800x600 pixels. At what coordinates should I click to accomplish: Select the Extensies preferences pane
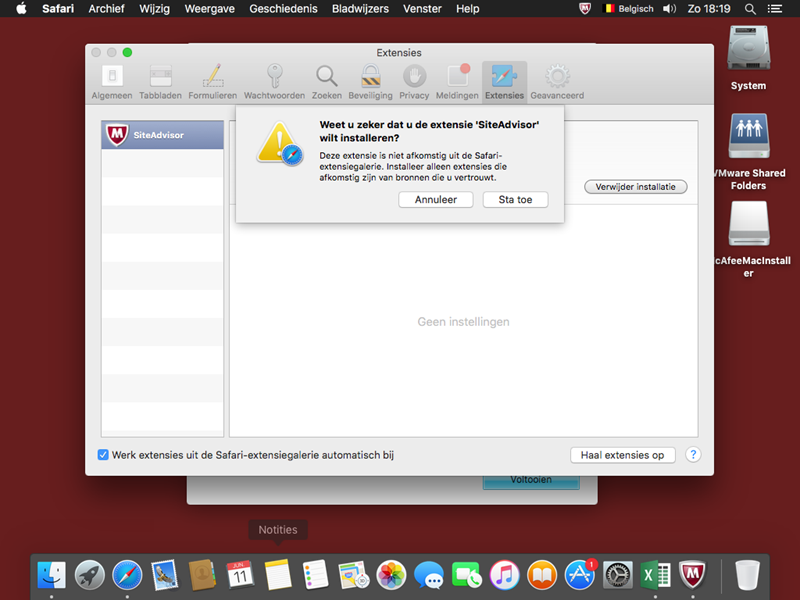tap(505, 82)
